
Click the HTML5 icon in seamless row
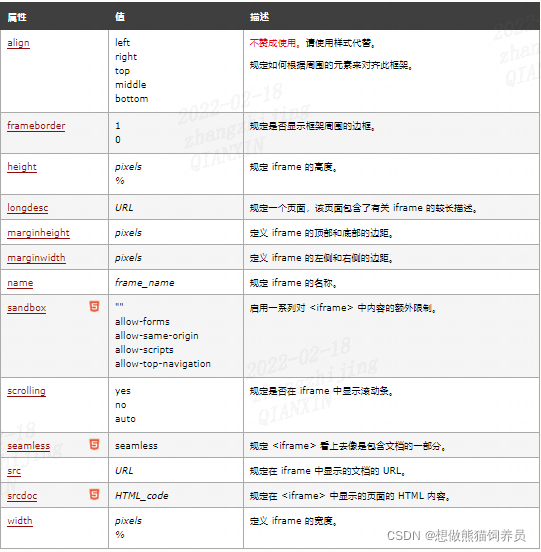[94, 445]
